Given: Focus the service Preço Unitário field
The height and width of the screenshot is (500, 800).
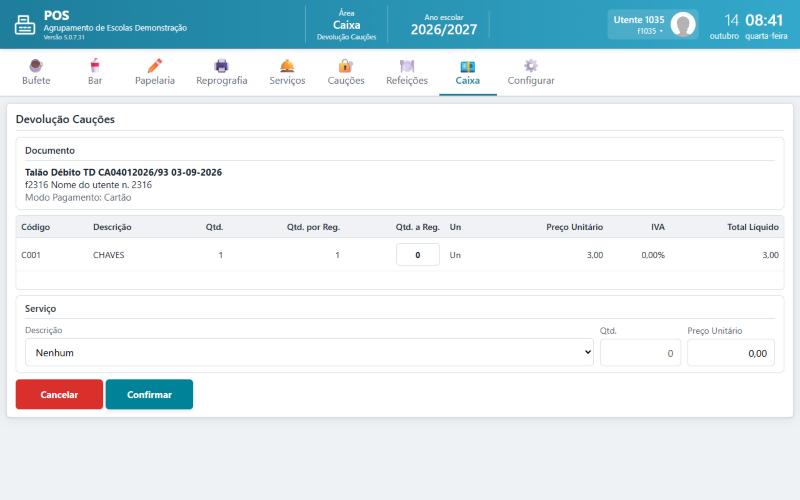Looking at the screenshot, I should coord(731,353).
